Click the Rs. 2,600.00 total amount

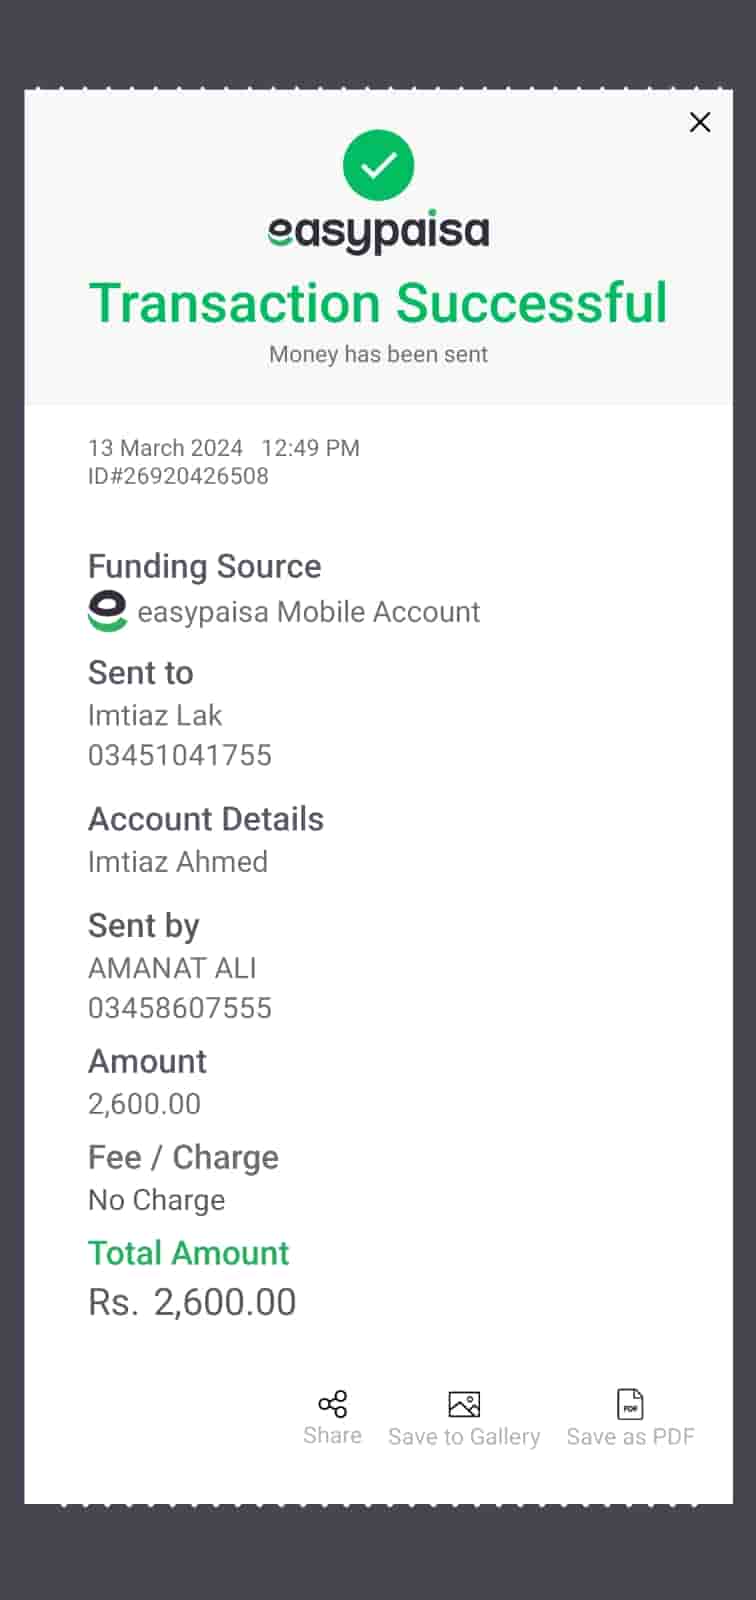192,1302
